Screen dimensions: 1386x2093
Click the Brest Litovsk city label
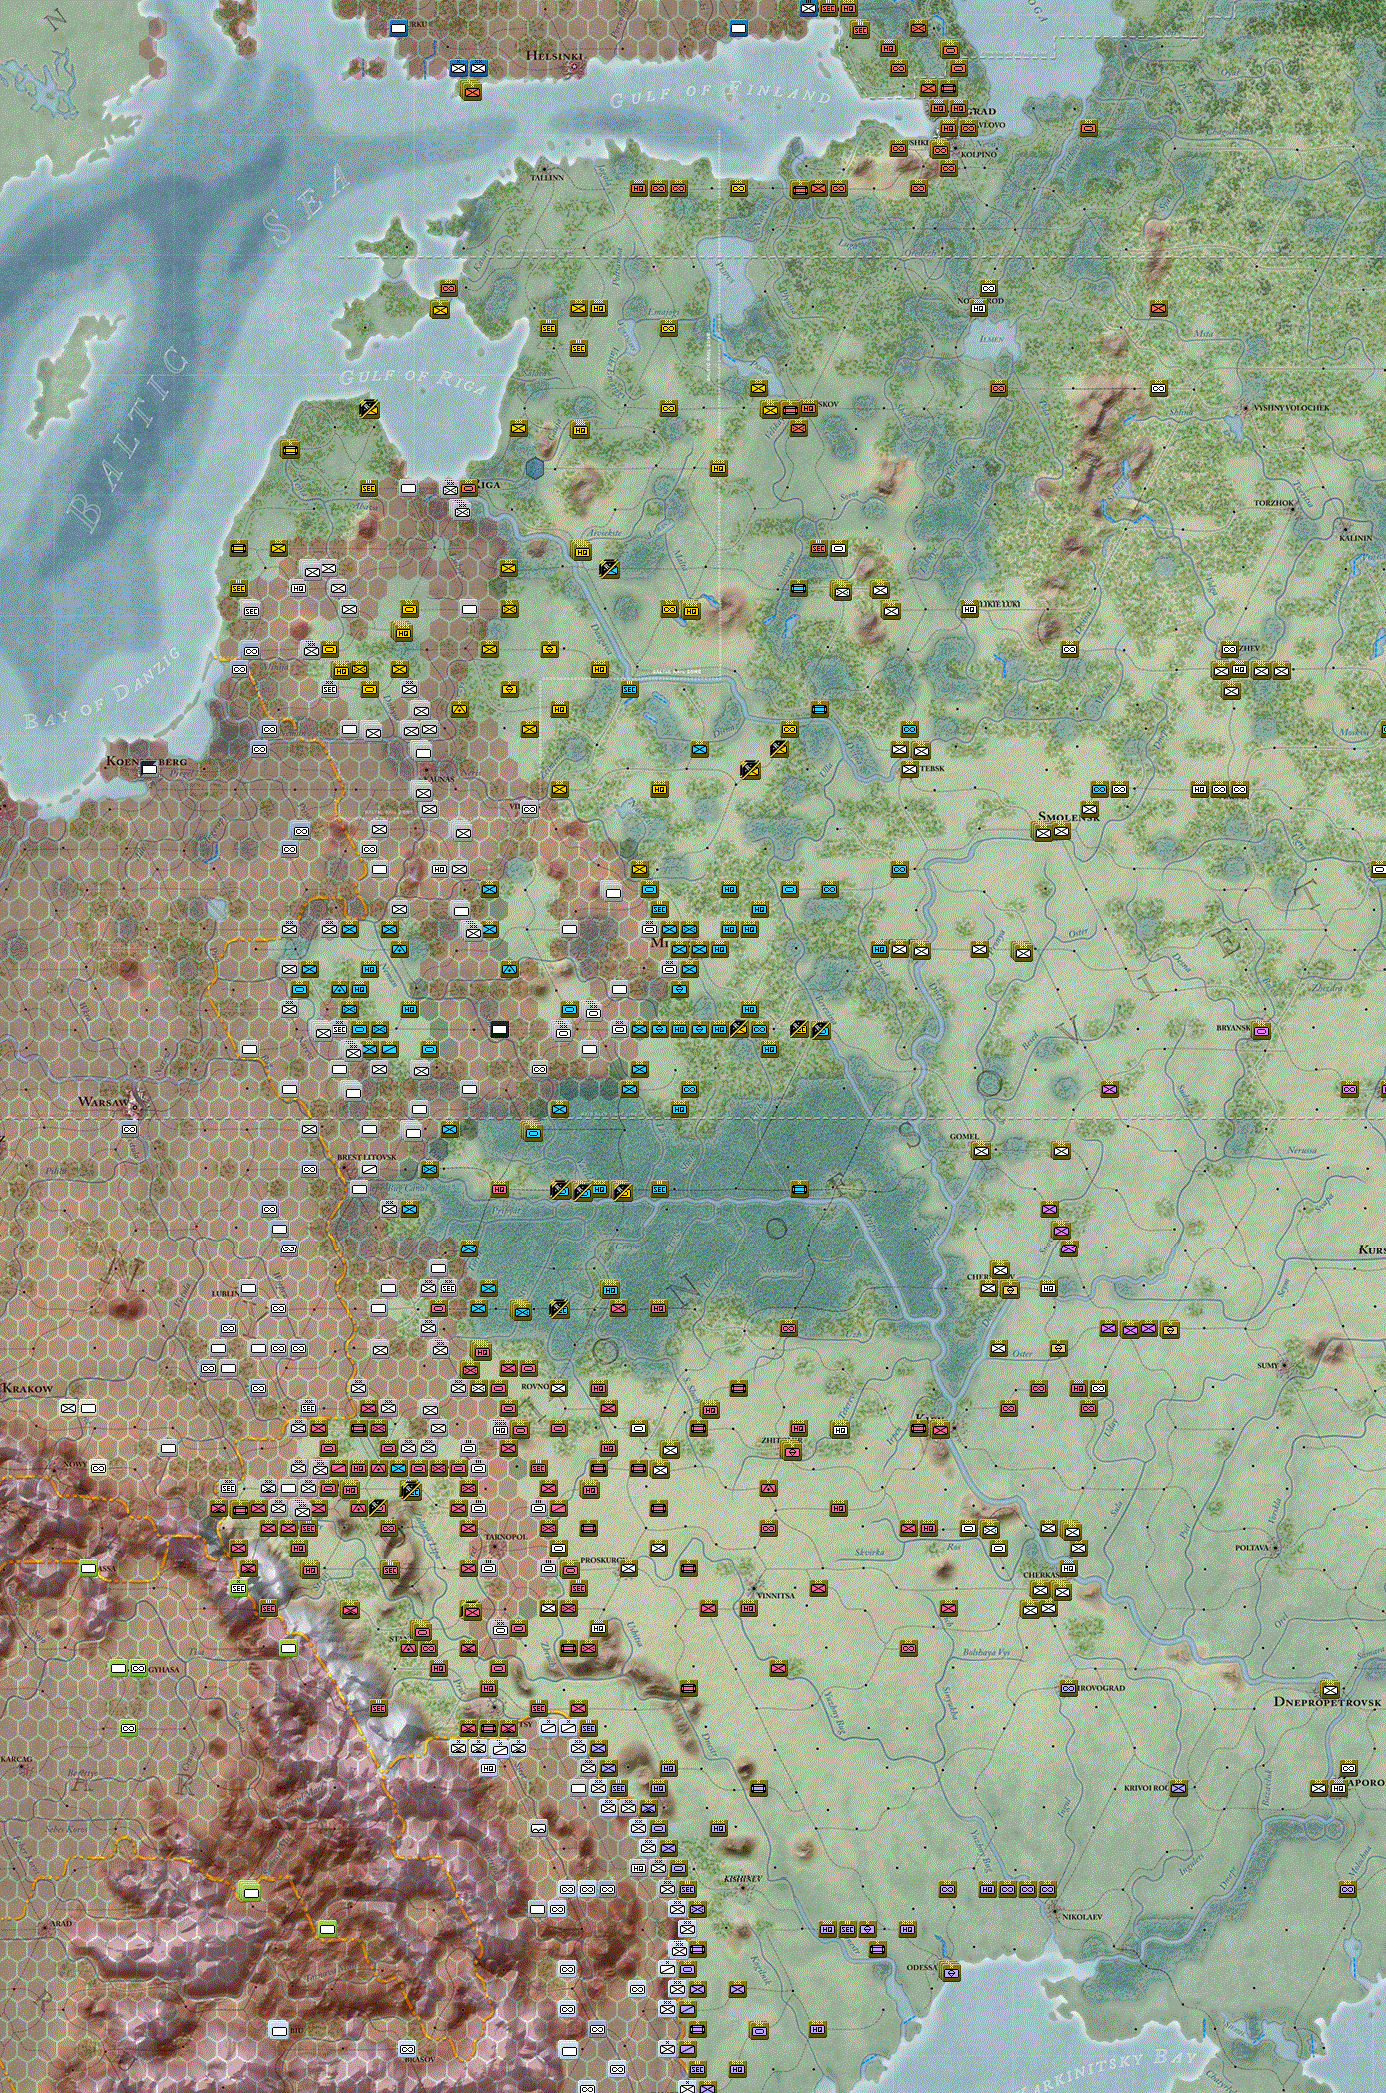pyautogui.click(x=366, y=1157)
